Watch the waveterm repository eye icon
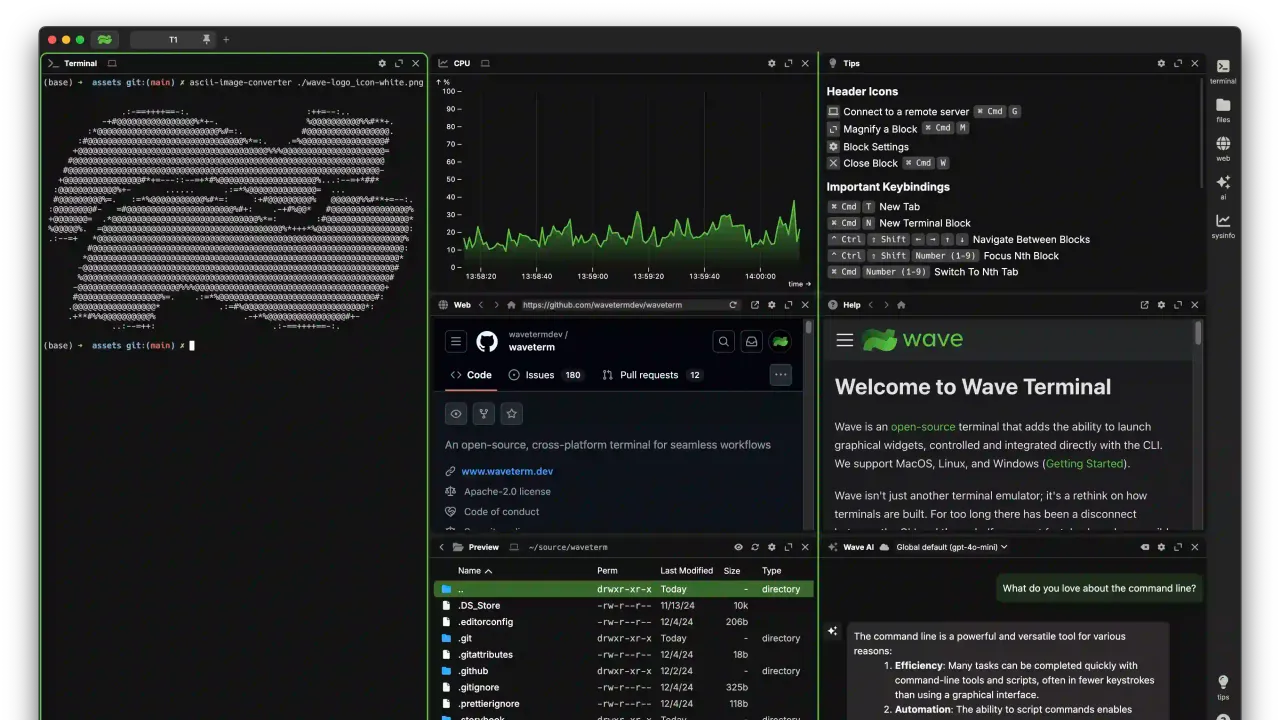Viewport: 1280px width, 720px height. click(x=456, y=413)
